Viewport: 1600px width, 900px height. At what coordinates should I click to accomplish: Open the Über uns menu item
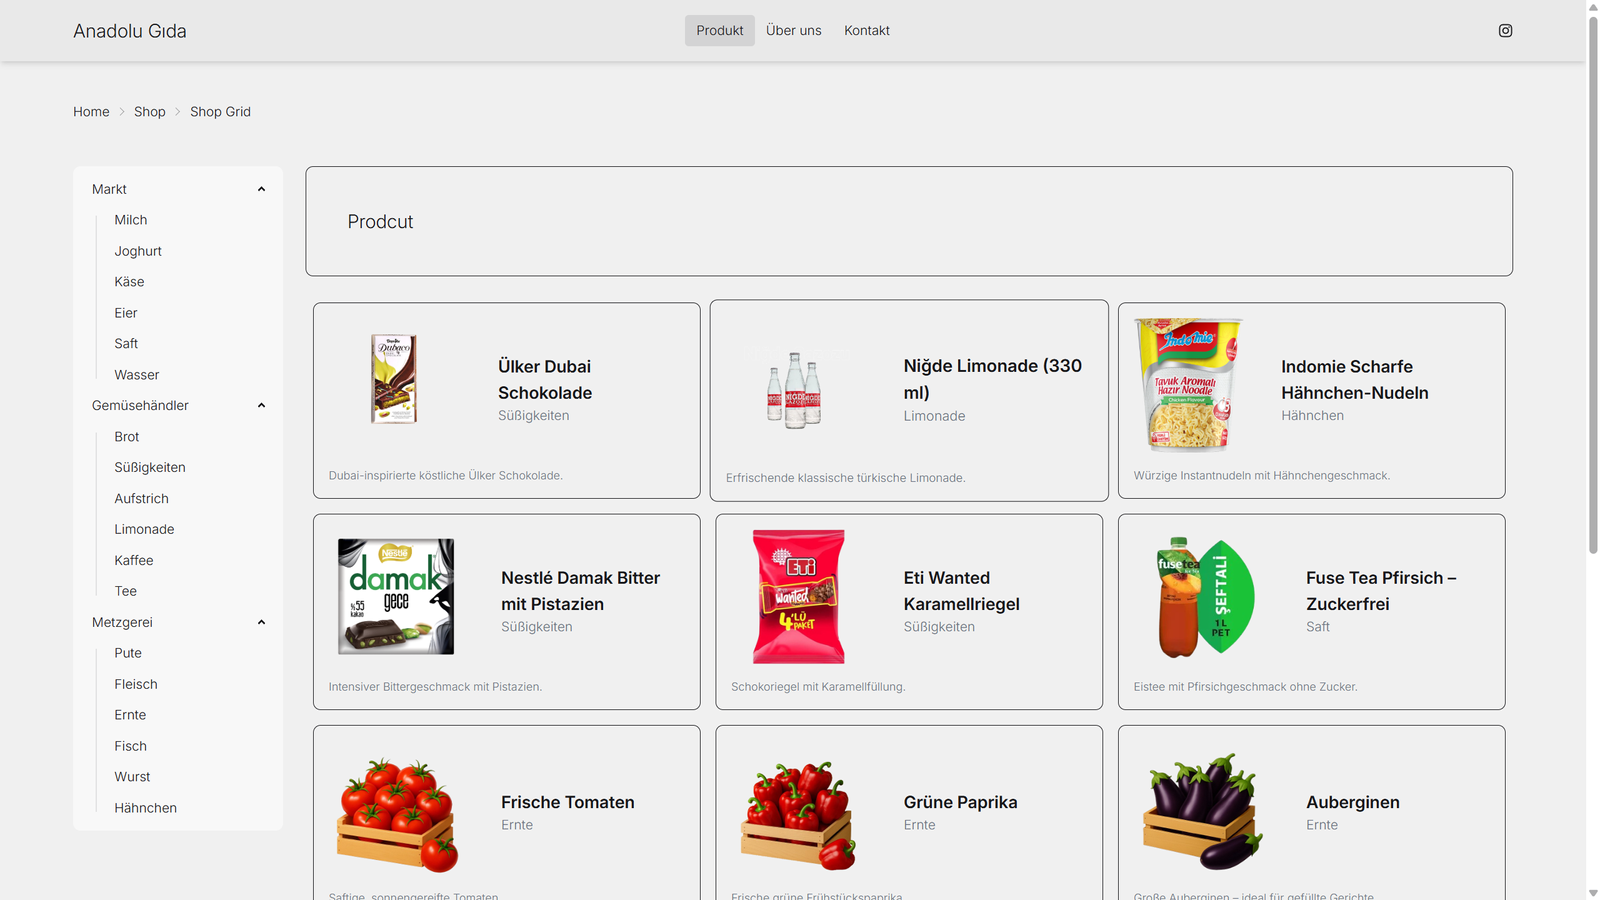pyautogui.click(x=794, y=30)
